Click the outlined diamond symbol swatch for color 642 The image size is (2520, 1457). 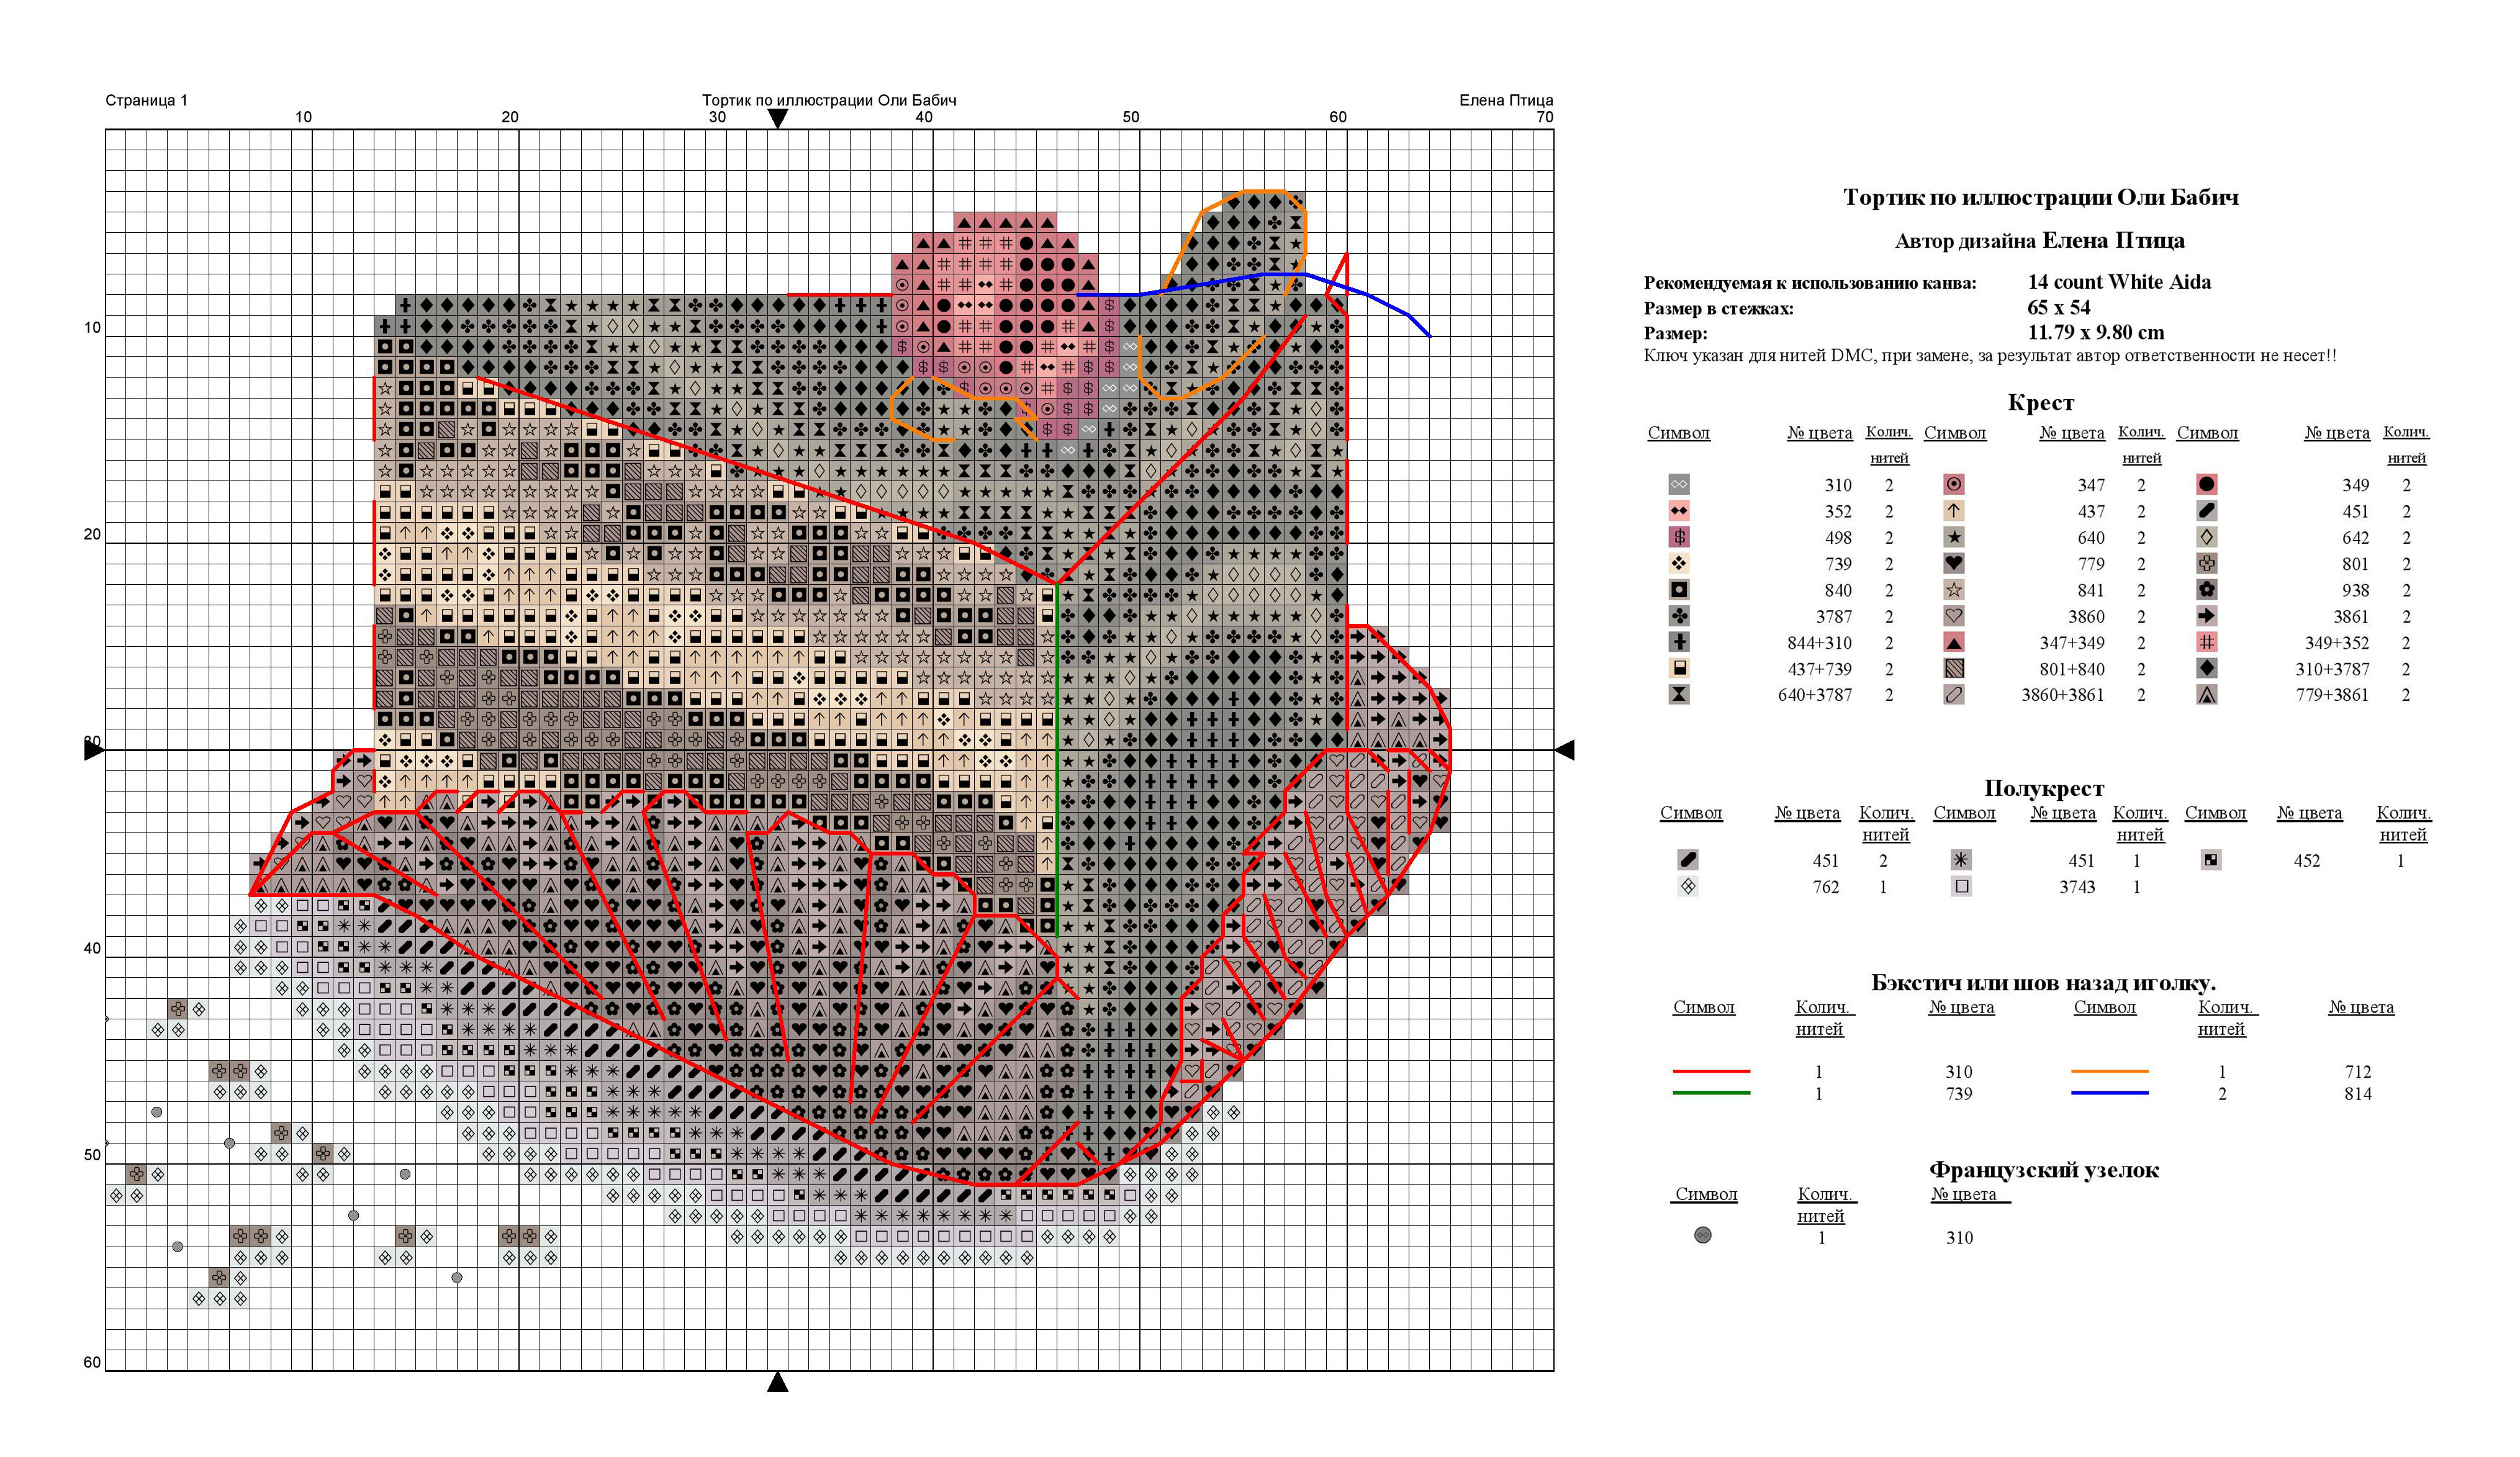point(2206,537)
